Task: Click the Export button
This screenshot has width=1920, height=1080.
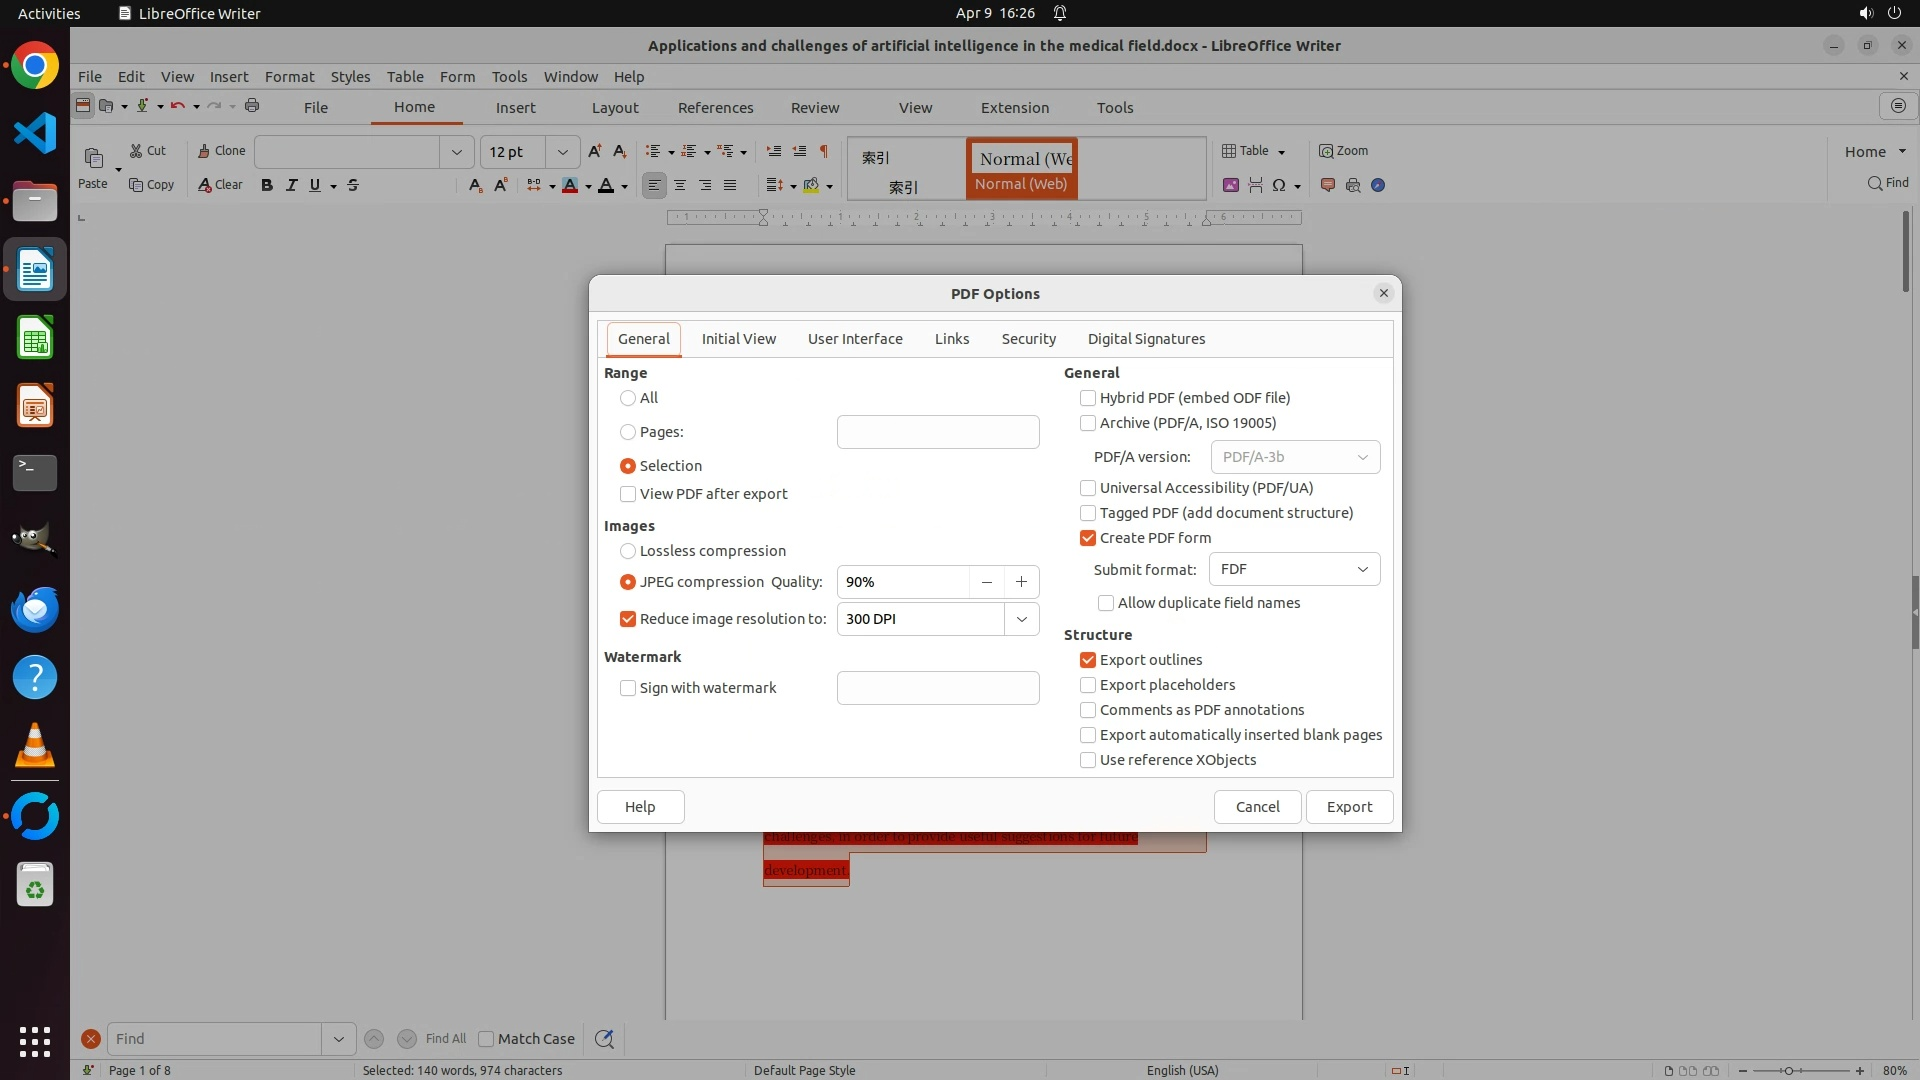Action: click(x=1349, y=807)
